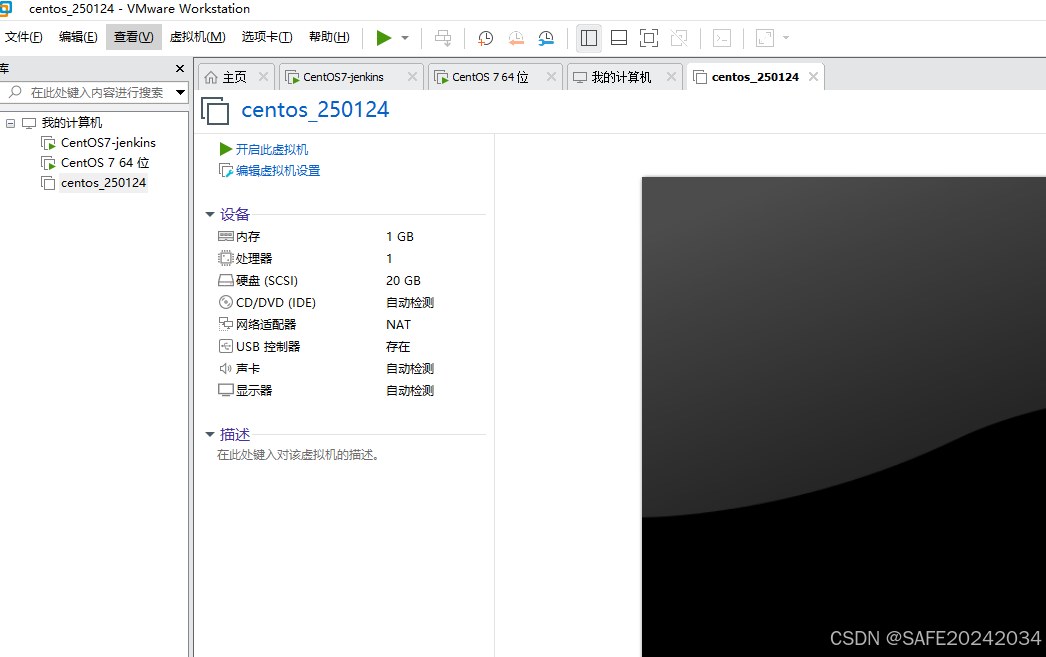Screen dimensions: 1046x657
Task: Open the 虚拟机(M) menu
Action: click(x=197, y=37)
